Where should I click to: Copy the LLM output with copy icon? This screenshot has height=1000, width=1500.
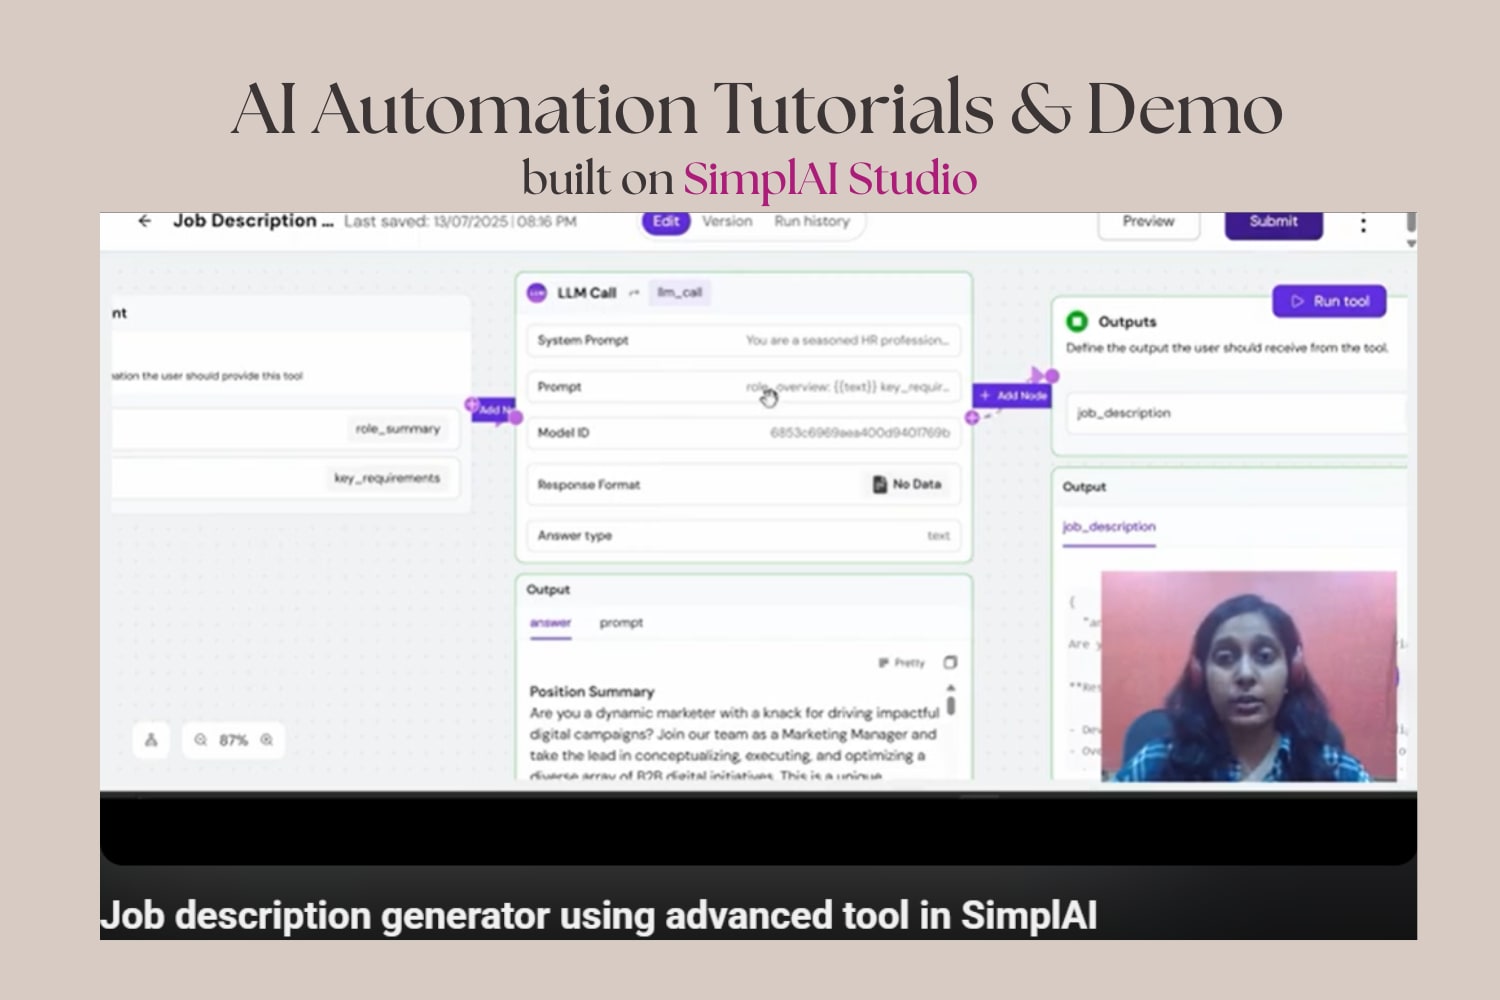pos(951,662)
